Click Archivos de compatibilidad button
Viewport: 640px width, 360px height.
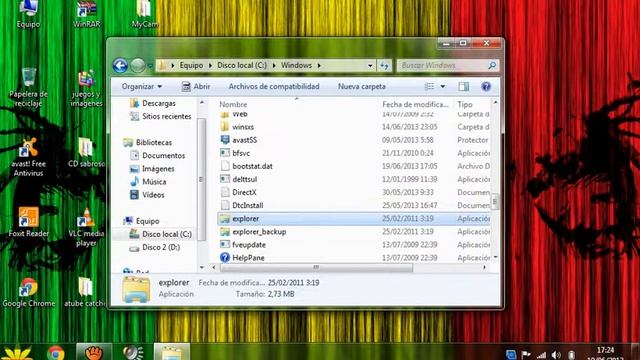(x=274, y=87)
